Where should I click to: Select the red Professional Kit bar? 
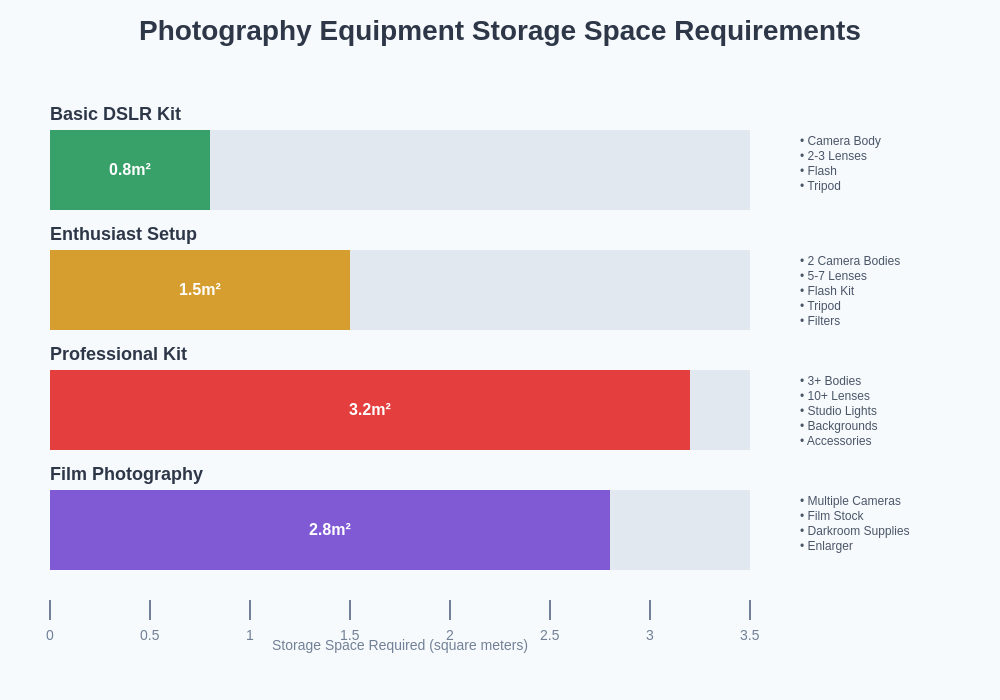click(x=370, y=410)
